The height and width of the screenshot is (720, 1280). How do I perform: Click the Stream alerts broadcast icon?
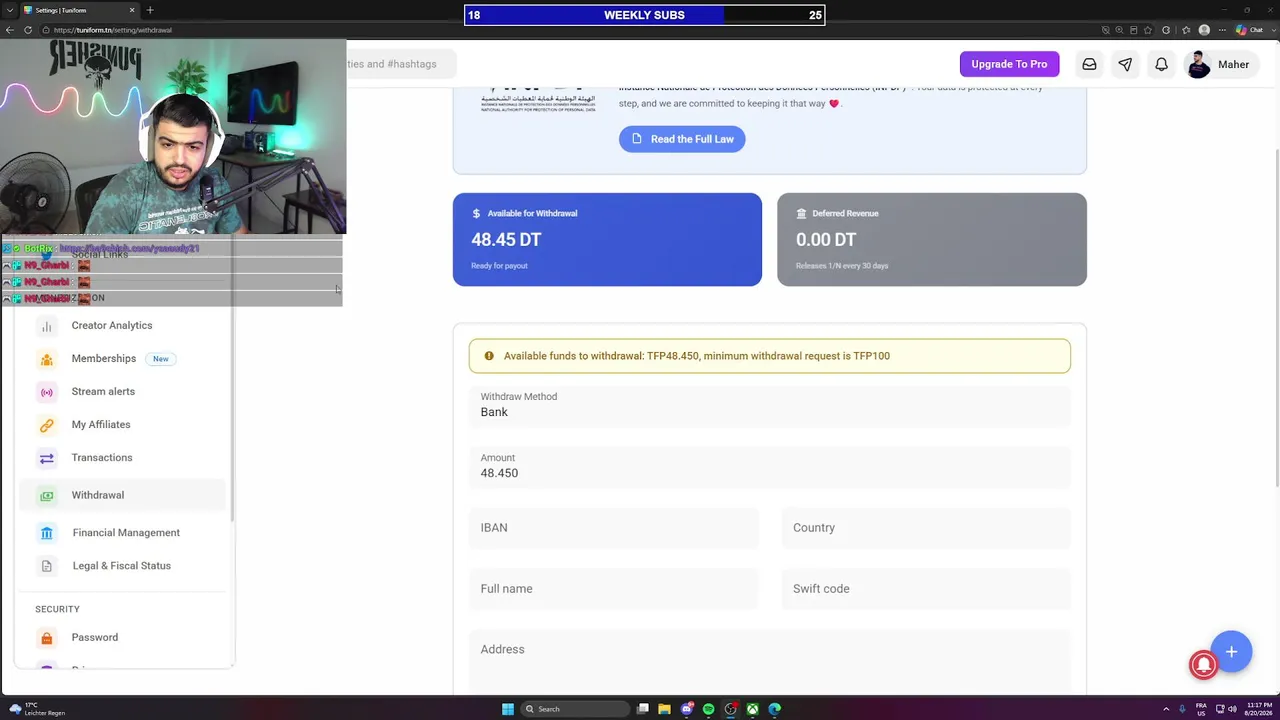(x=46, y=392)
